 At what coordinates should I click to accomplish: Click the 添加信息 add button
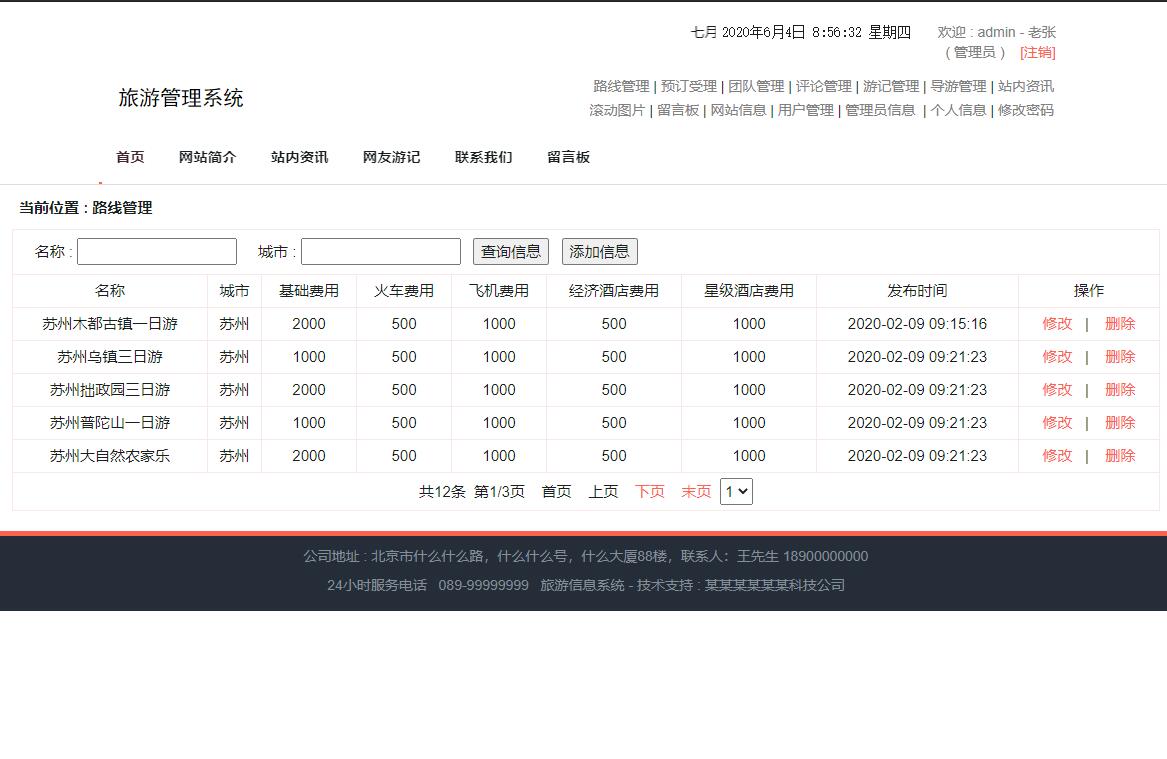[x=599, y=251]
